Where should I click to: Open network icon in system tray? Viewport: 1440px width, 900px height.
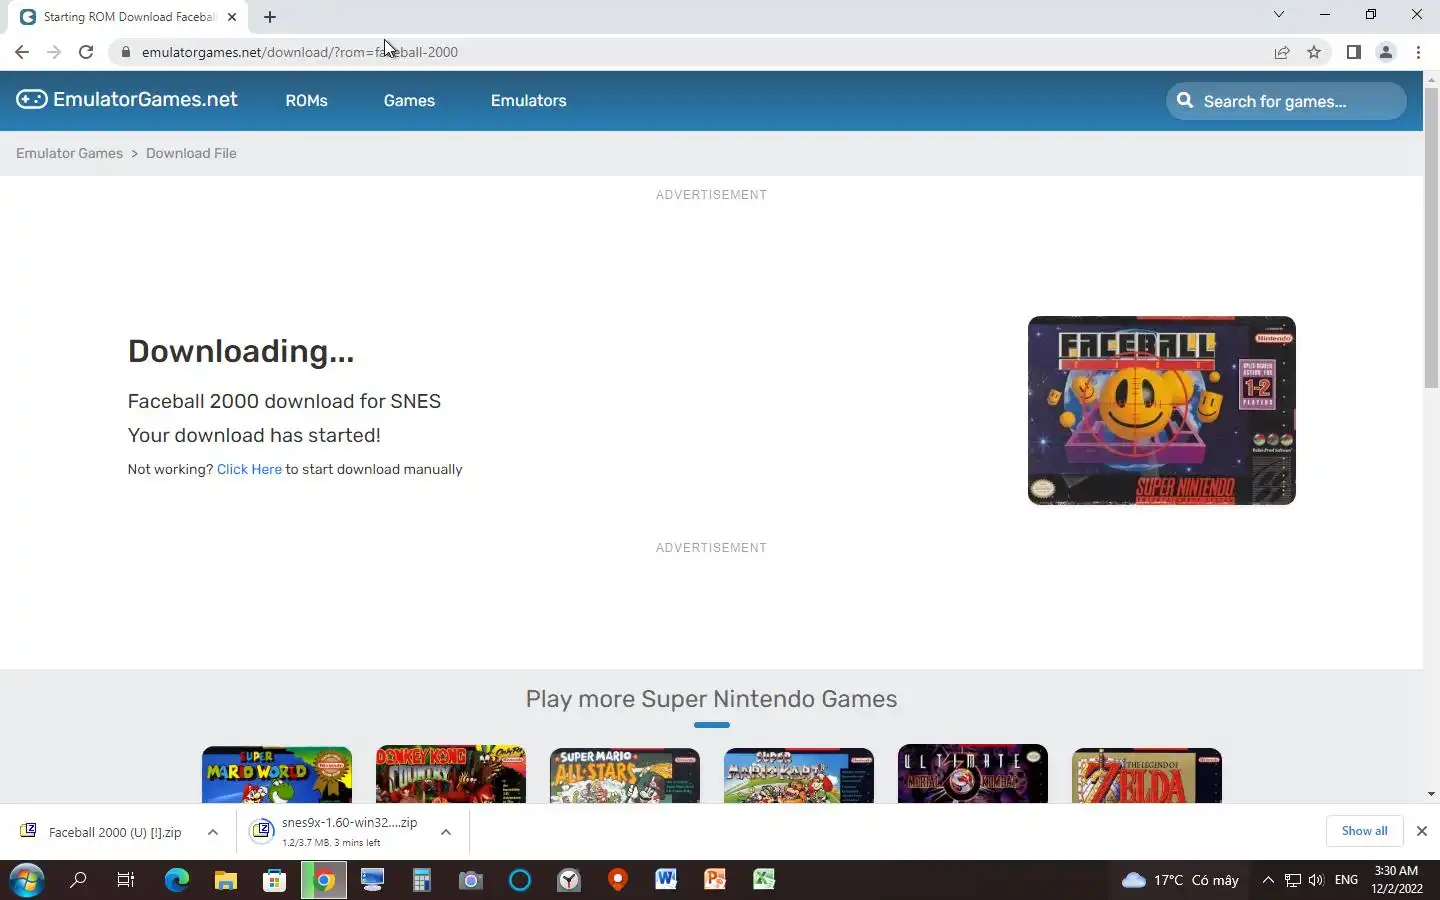click(x=1292, y=880)
